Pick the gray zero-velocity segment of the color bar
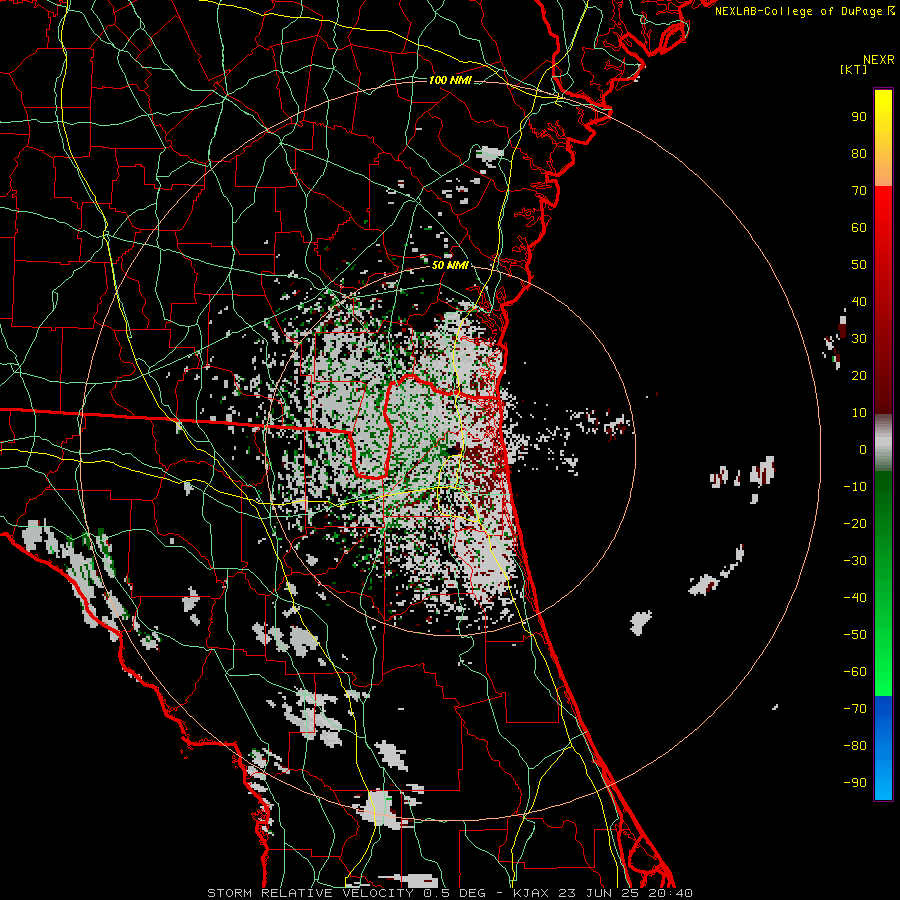Viewport: 900px width, 900px height. coord(883,443)
